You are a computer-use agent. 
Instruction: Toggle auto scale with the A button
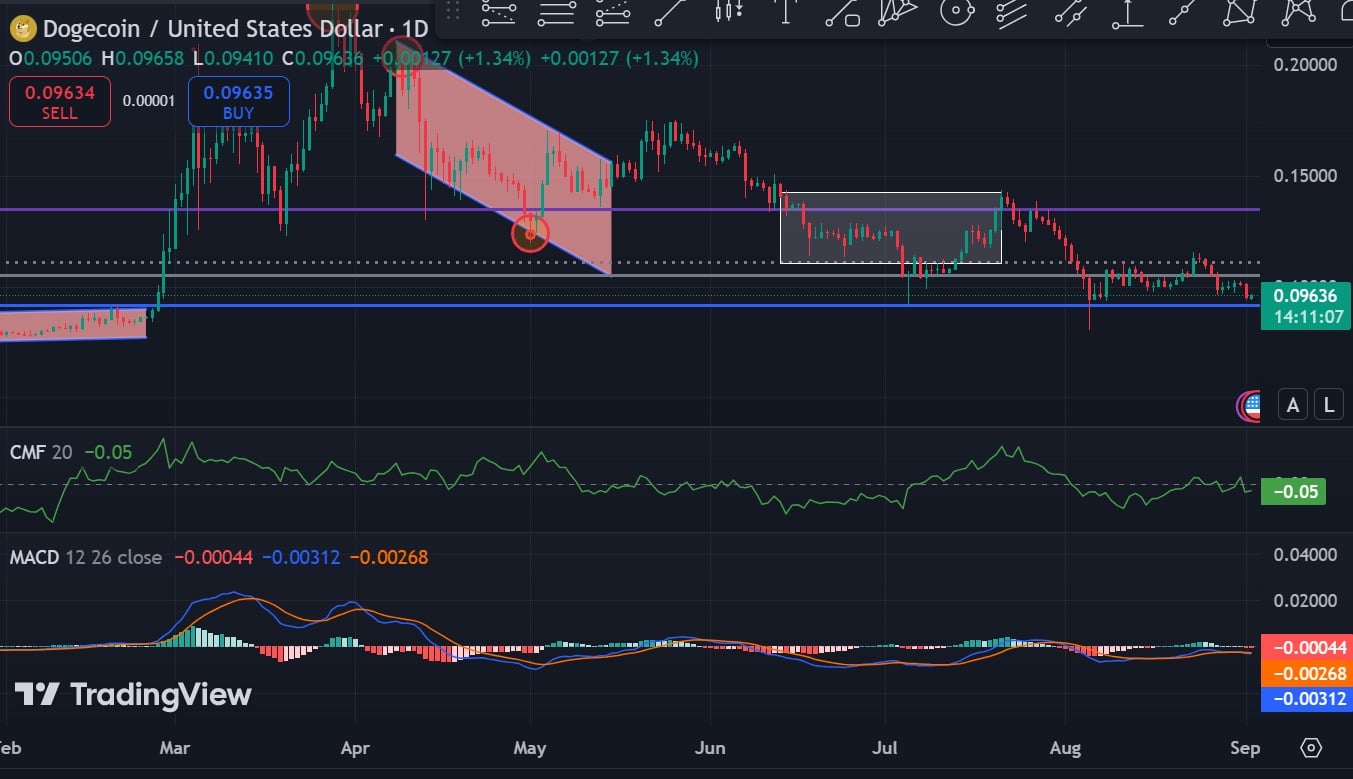coord(1293,405)
